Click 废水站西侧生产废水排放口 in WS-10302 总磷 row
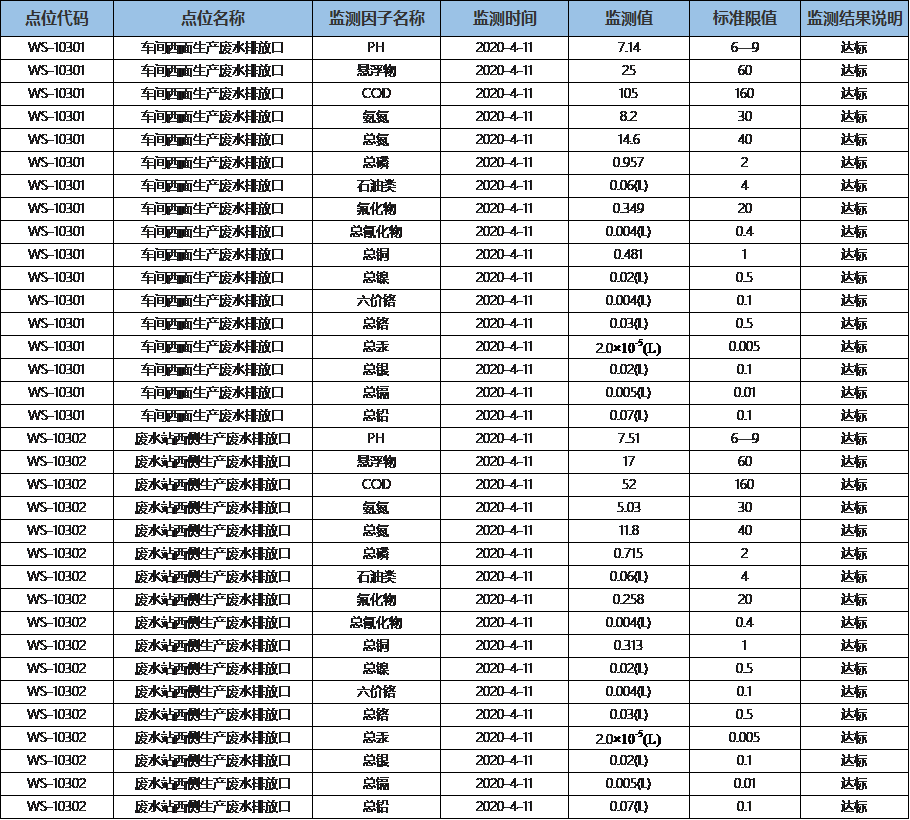The width and height of the screenshot is (910, 820). point(212,554)
